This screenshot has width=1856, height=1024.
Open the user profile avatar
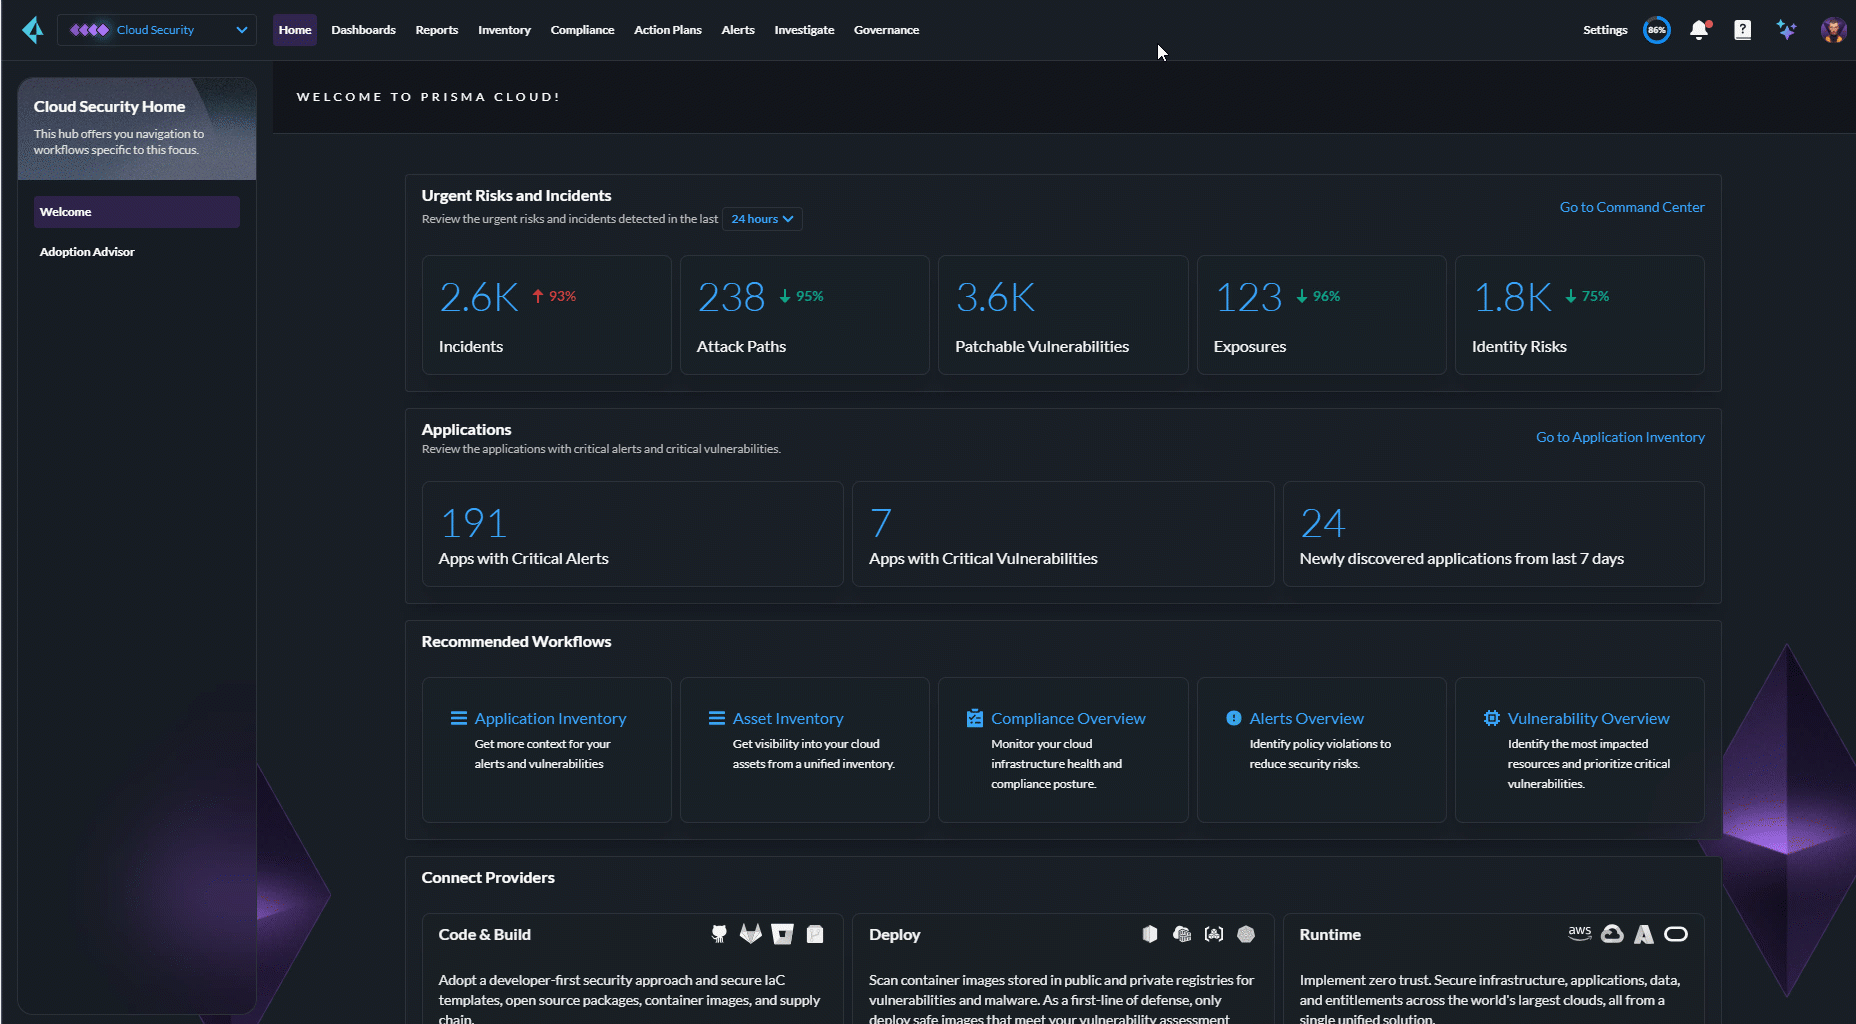tap(1832, 30)
